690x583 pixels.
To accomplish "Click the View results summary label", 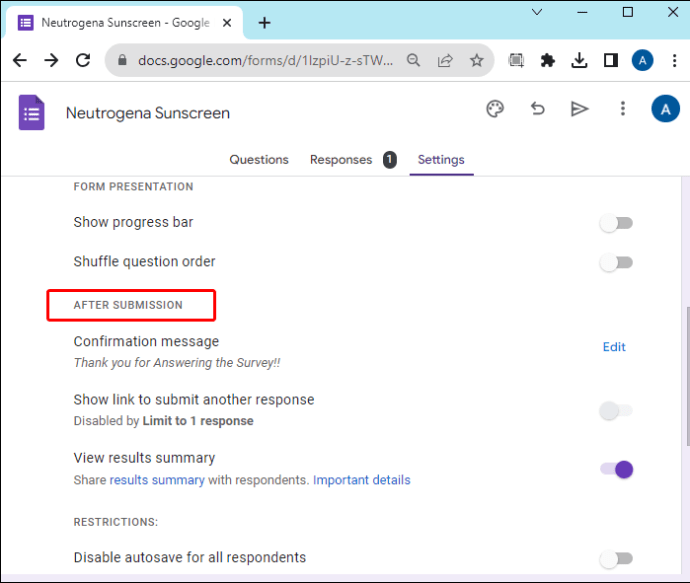I will (x=144, y=458).
